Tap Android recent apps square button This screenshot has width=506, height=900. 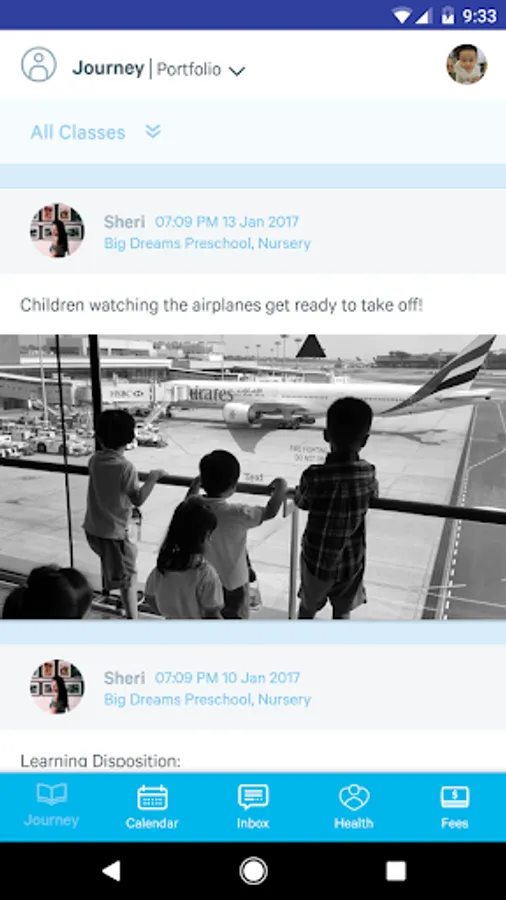click(x=396, y=871)
